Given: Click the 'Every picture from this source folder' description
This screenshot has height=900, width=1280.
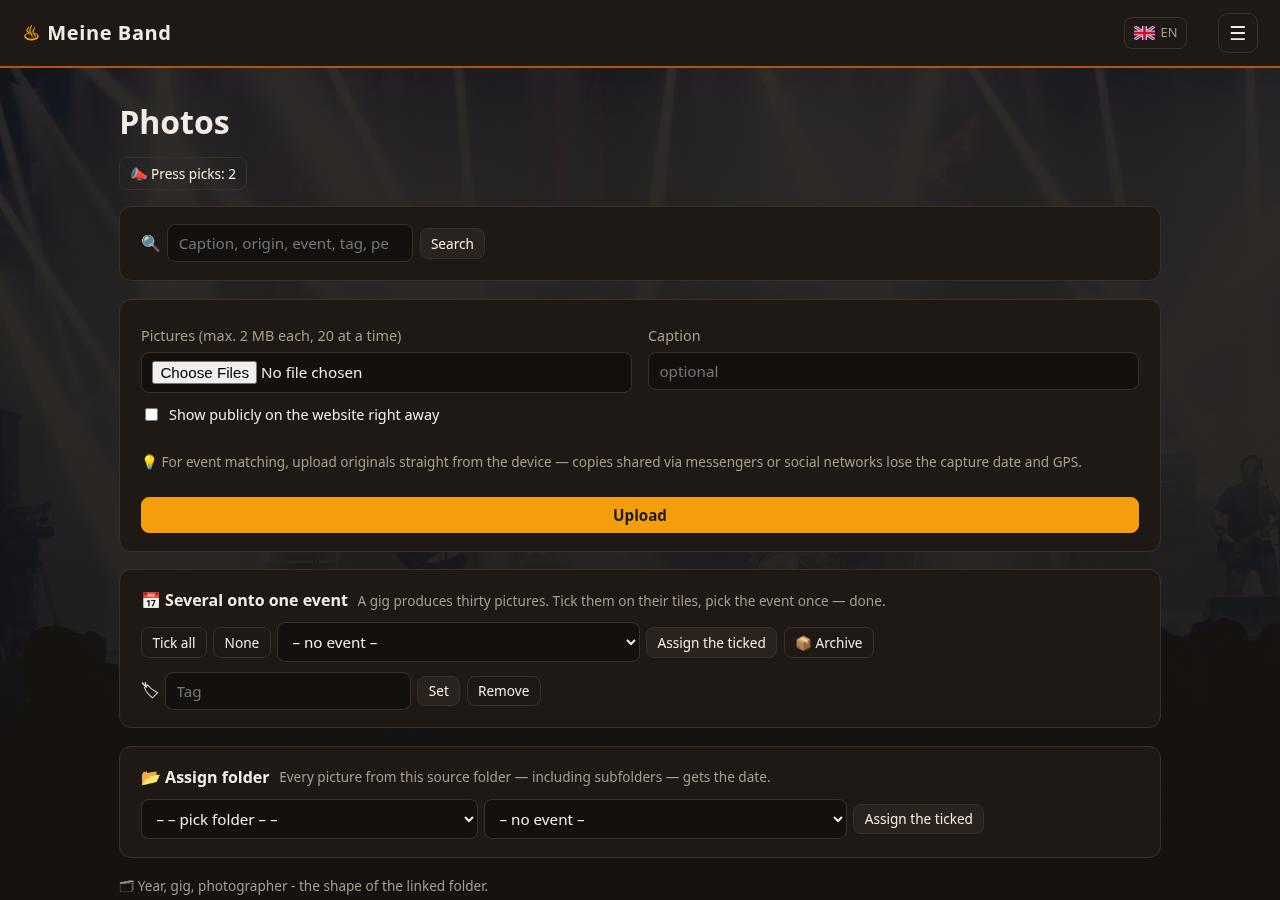Looking at the screenshot, I should (x=524, y=777).
